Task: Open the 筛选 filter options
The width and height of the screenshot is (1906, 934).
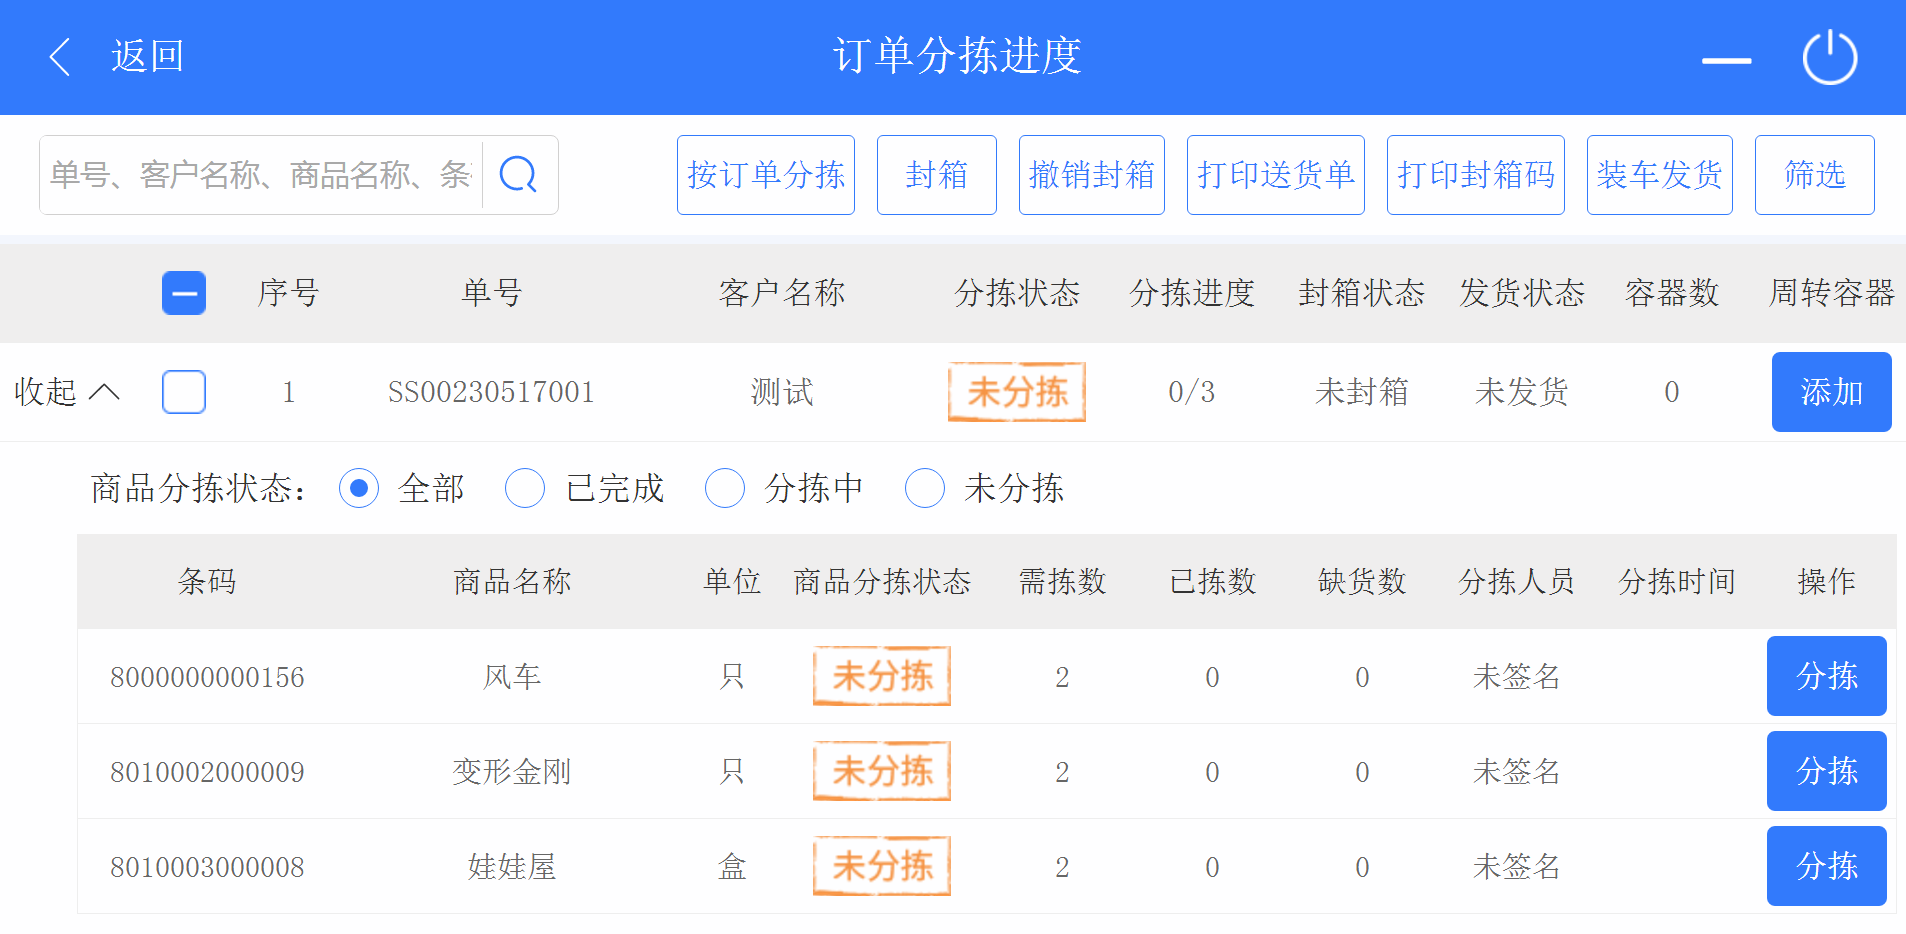Action: point(1814,175)
